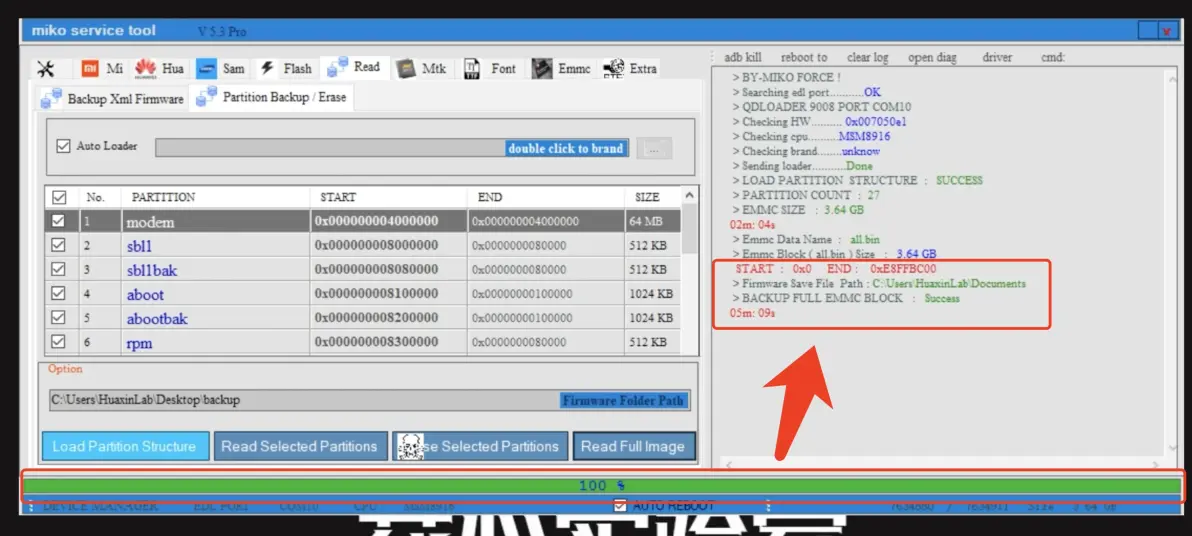1192x536 pixels.
Task: Open the wrench and screwdriver tools tab
Action: coord(46,69)
